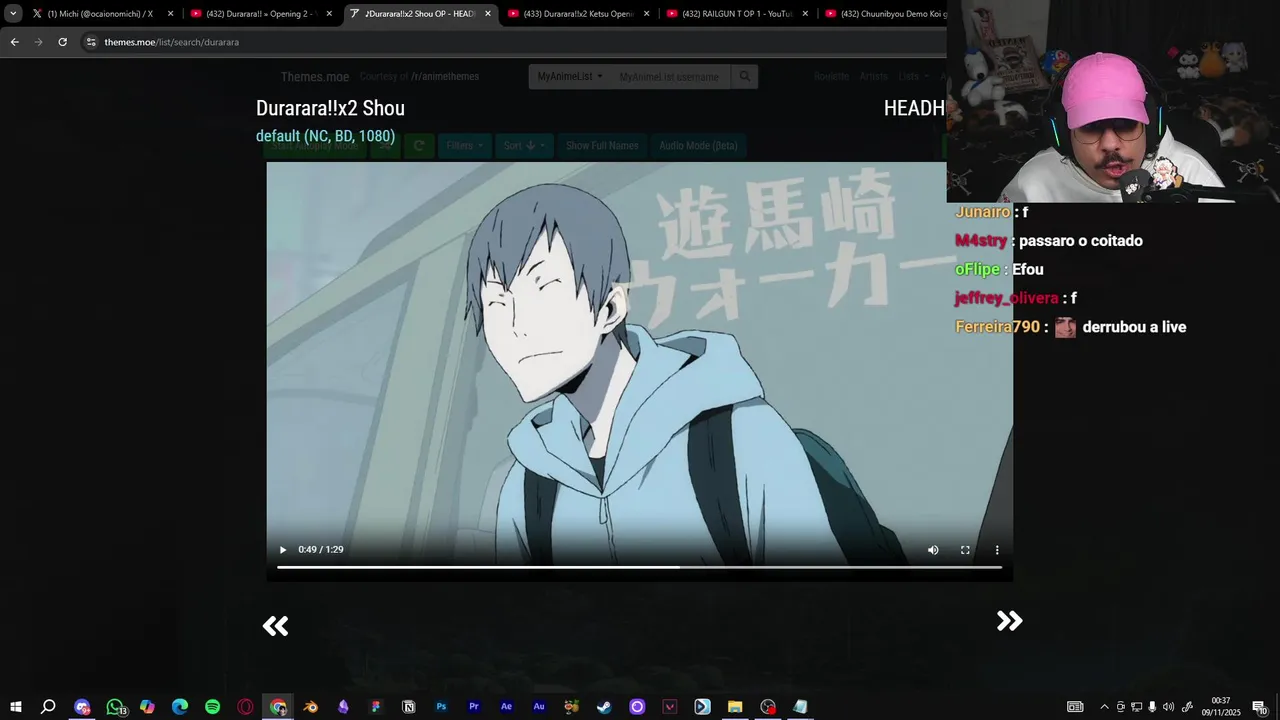Reload the page with the refresh icon
1280x720 pixels.
[x=62, y=42]
